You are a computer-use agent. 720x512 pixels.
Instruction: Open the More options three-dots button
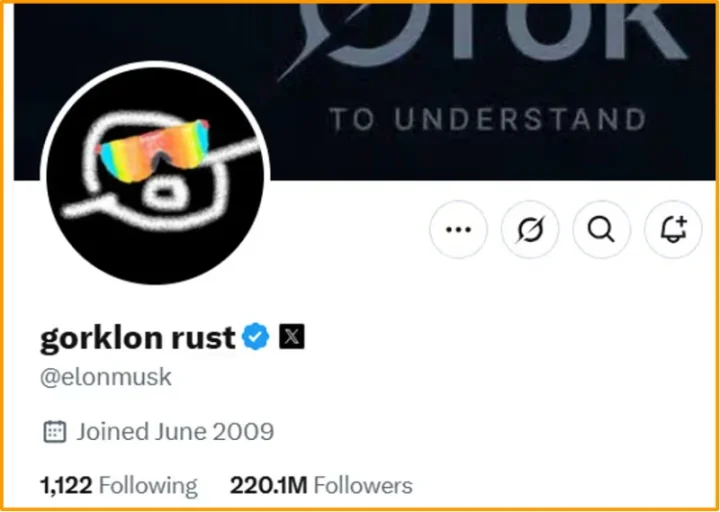pyautogui.click(x=458, y=230)
